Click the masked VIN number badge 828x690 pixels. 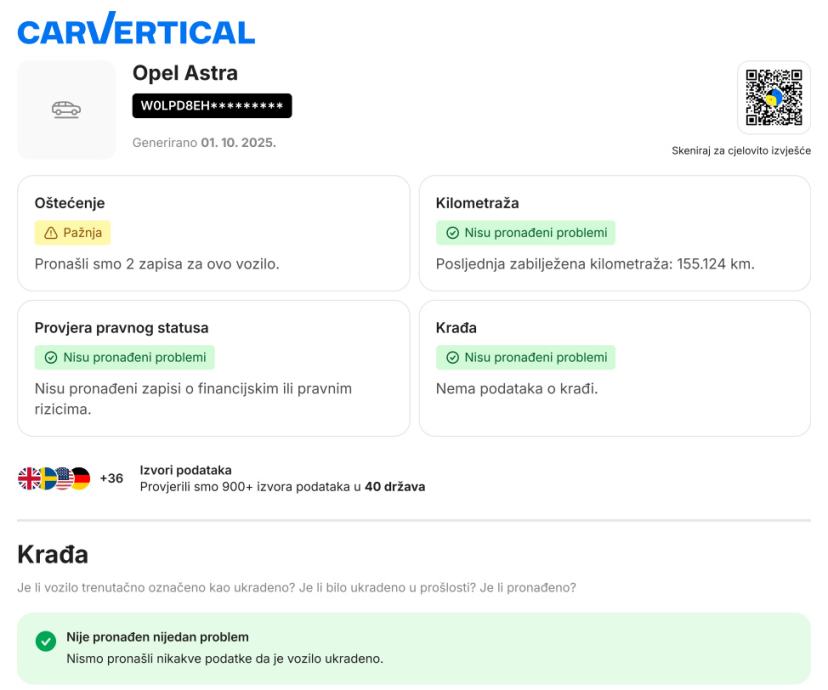[x=212, y=106]
